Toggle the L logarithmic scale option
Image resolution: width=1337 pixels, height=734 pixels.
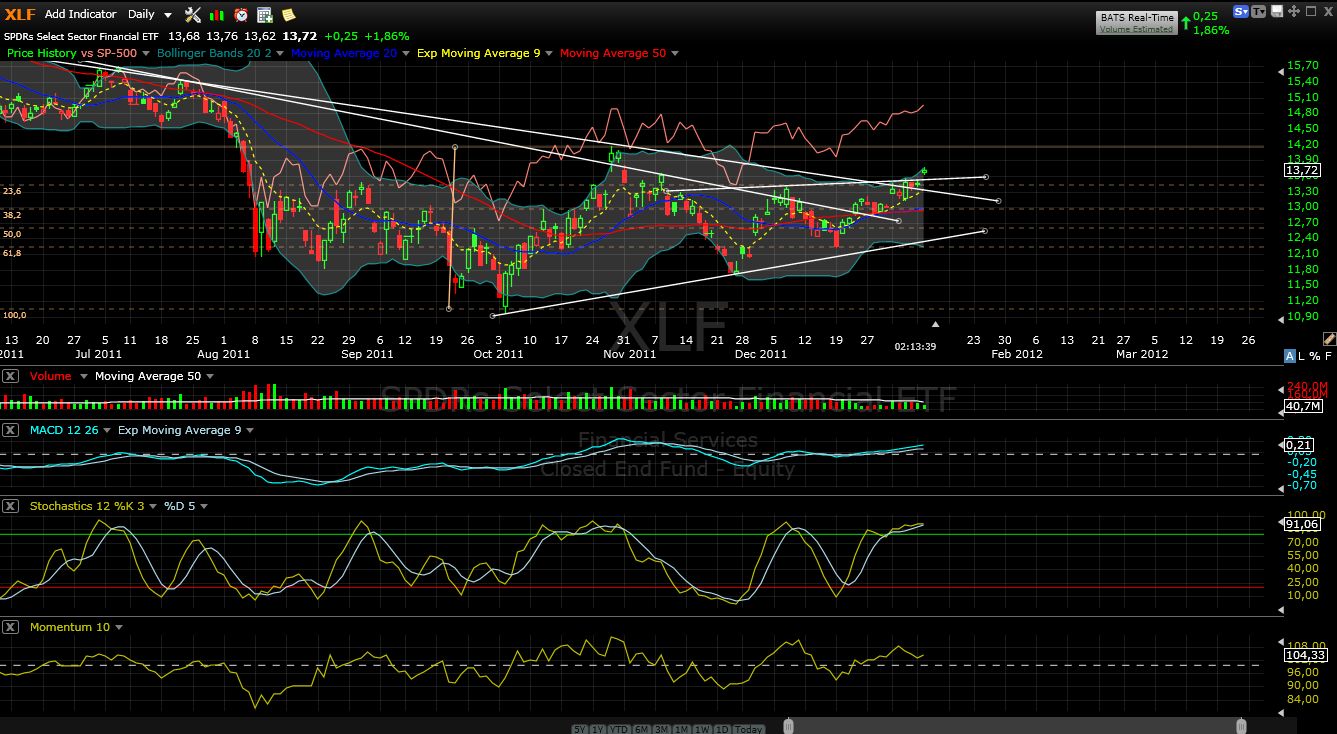coord(1302,356)
